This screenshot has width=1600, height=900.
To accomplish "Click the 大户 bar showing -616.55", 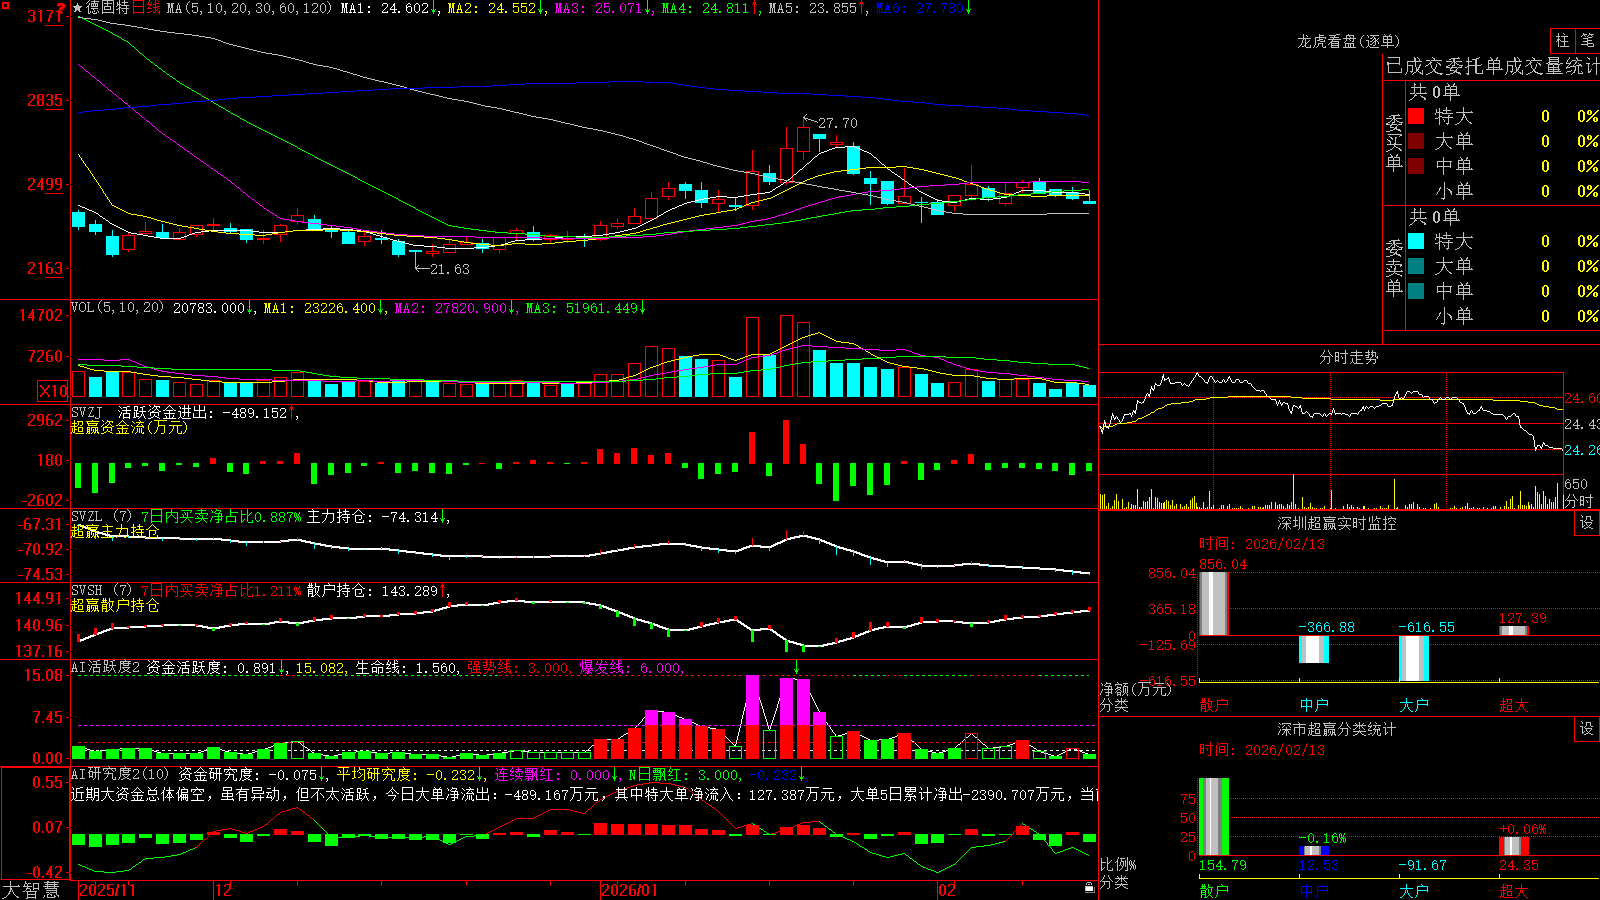I will tap(1414, 658).
